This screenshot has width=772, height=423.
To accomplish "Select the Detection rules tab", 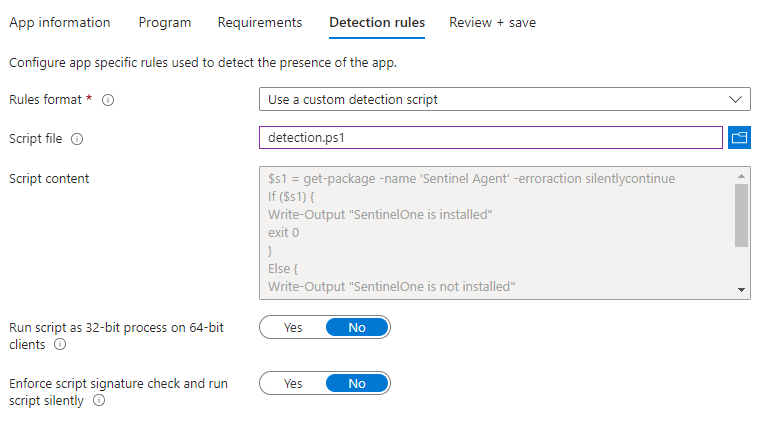I will pos(376,22).
